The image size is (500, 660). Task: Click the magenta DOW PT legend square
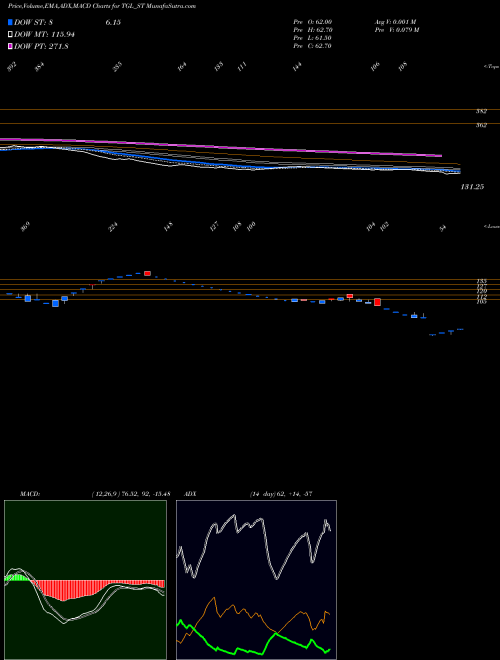(10, 46)
